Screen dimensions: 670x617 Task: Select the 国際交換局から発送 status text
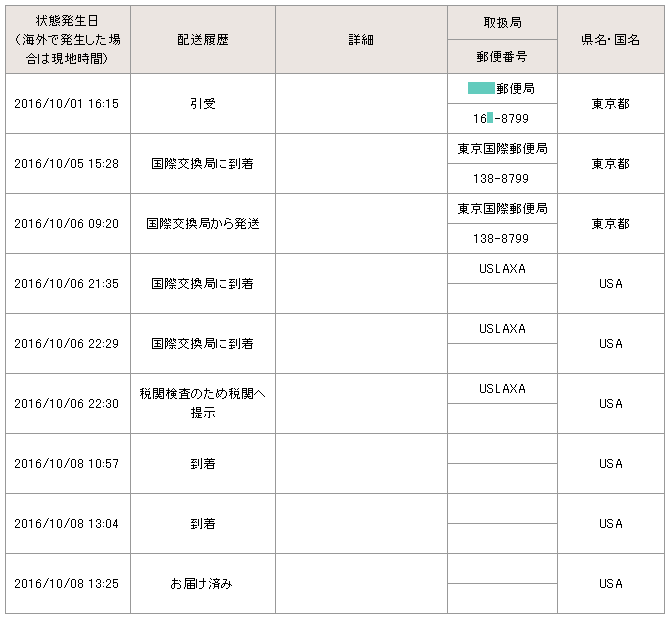pos(202,223)
